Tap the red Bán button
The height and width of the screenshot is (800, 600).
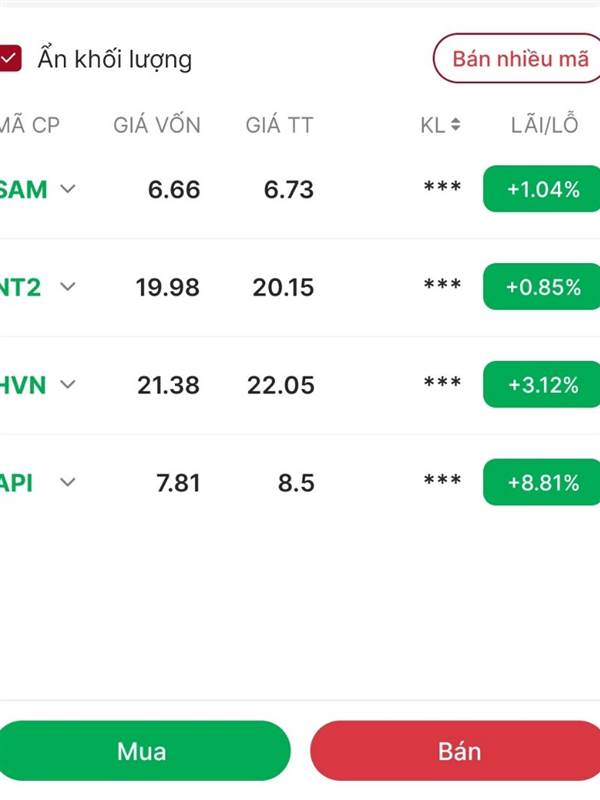[459, 751]
